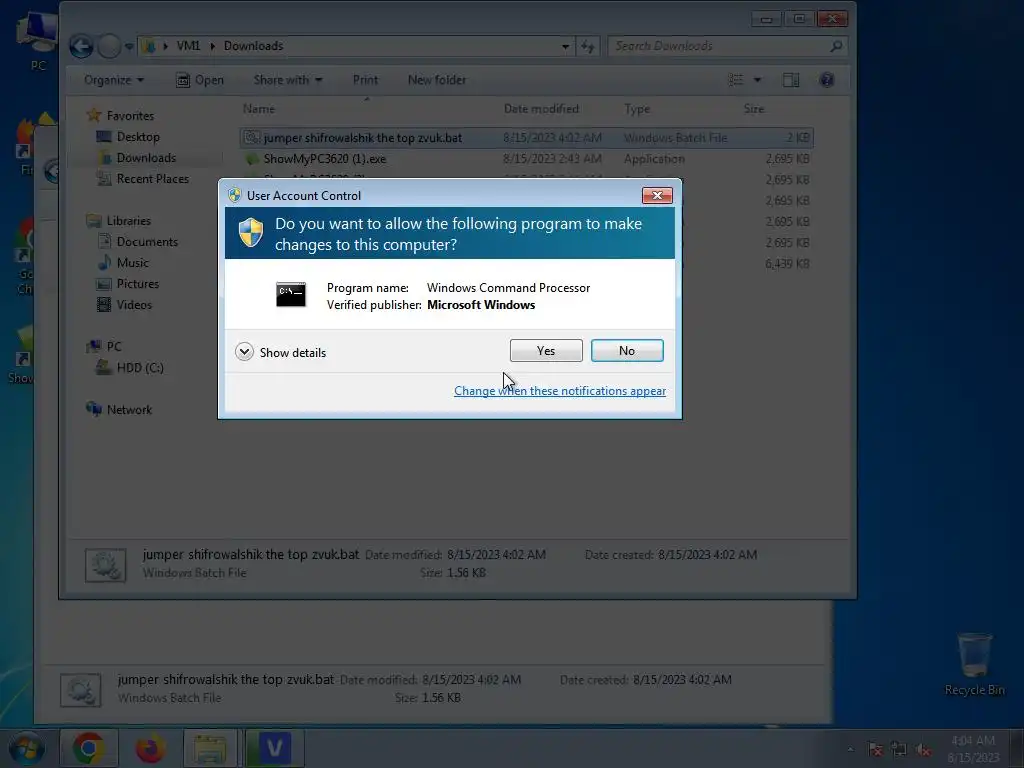Viewport: 1024px width, 768px height.
Task: Click Print in Explorer toolbar
Action: tap(365, 80)
